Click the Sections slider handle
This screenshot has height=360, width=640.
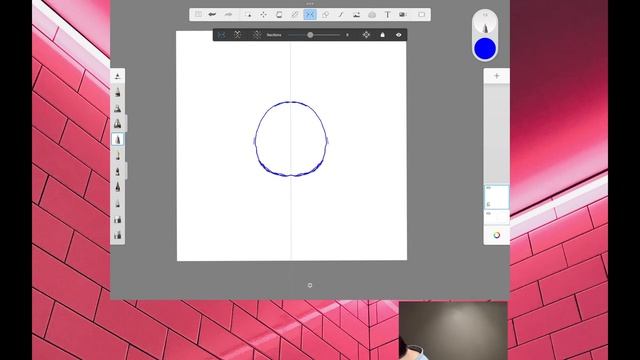point(310,35)
